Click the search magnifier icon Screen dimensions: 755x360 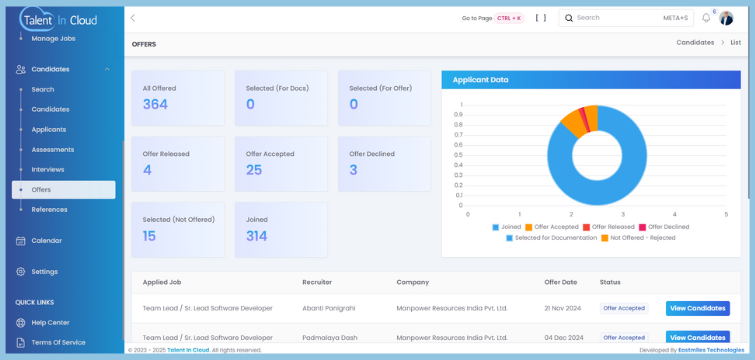click(x=569, y=18)
